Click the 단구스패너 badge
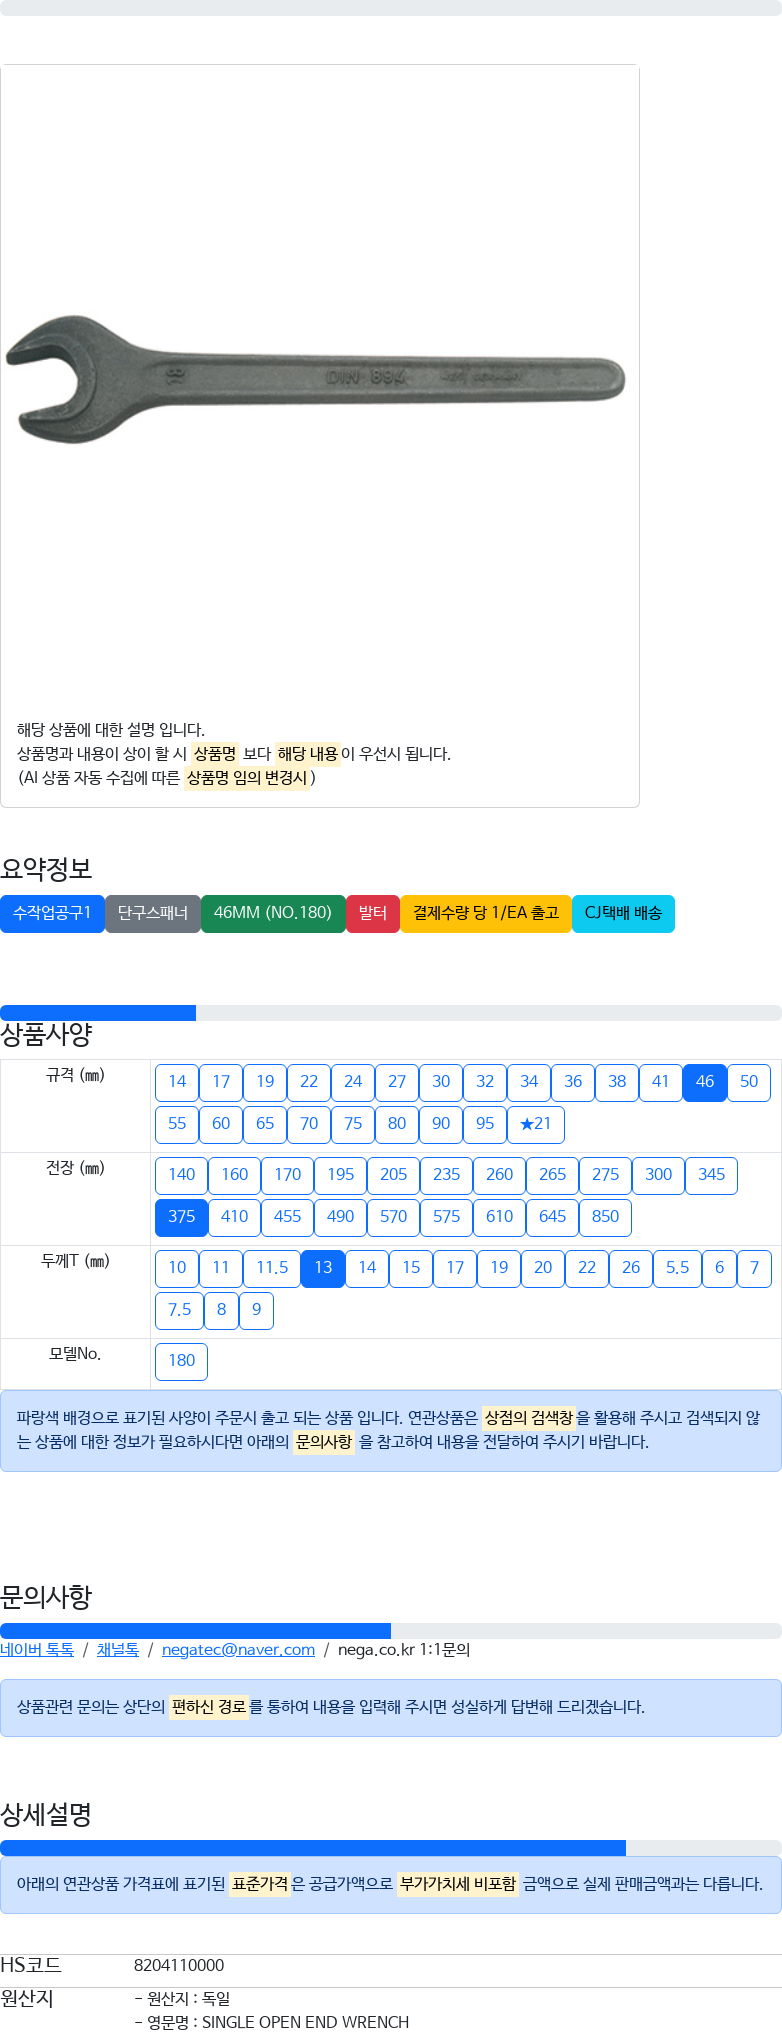Screen dimensions: 782x2036 (x=153, y=913)
